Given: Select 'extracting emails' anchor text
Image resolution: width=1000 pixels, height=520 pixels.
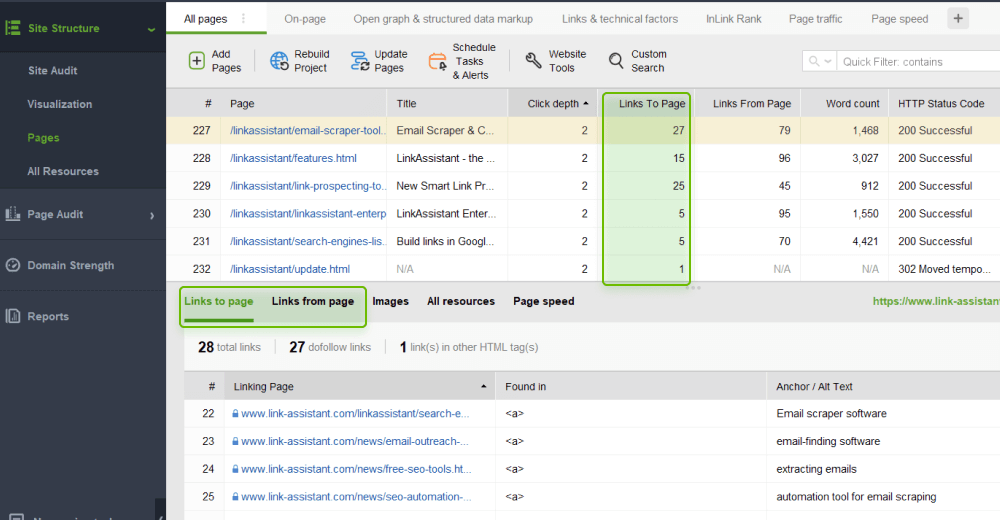Looking at the screenshot, I should coord(816,469).
